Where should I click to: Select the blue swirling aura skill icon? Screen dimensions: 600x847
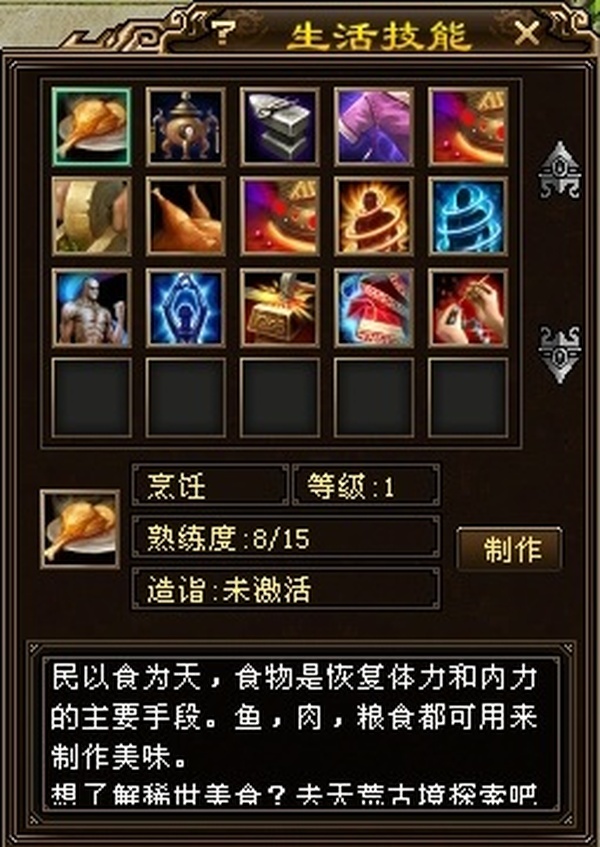point(468,216)
